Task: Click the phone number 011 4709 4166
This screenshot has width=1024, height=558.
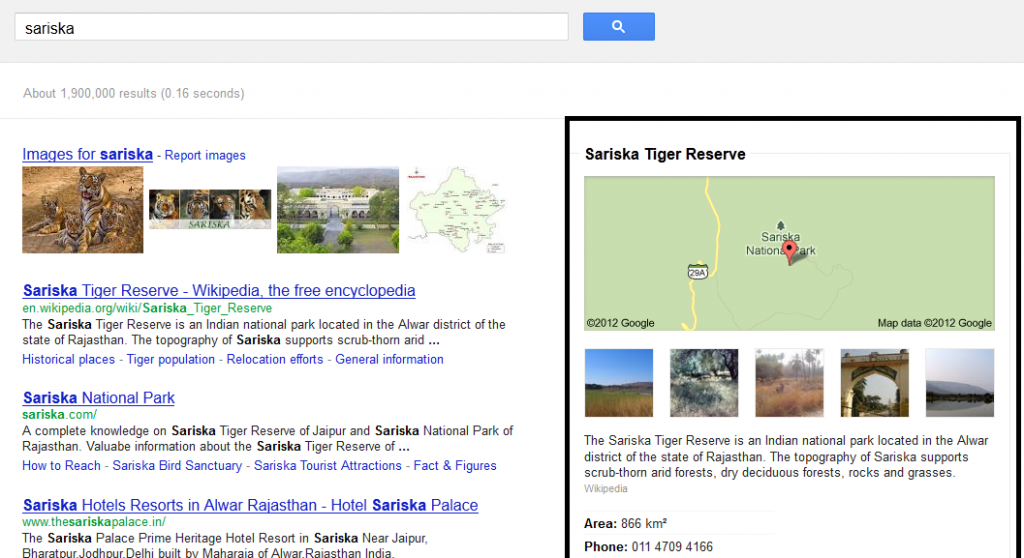Action: (672, 547)
